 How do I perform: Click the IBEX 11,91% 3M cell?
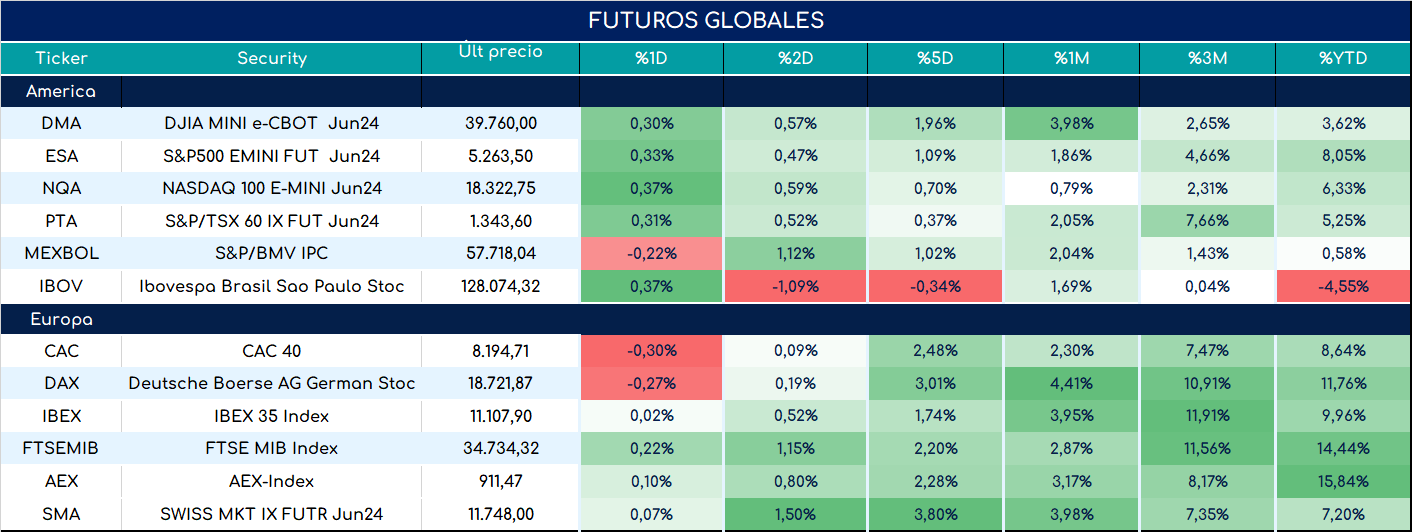click(x=1207, y=416)
